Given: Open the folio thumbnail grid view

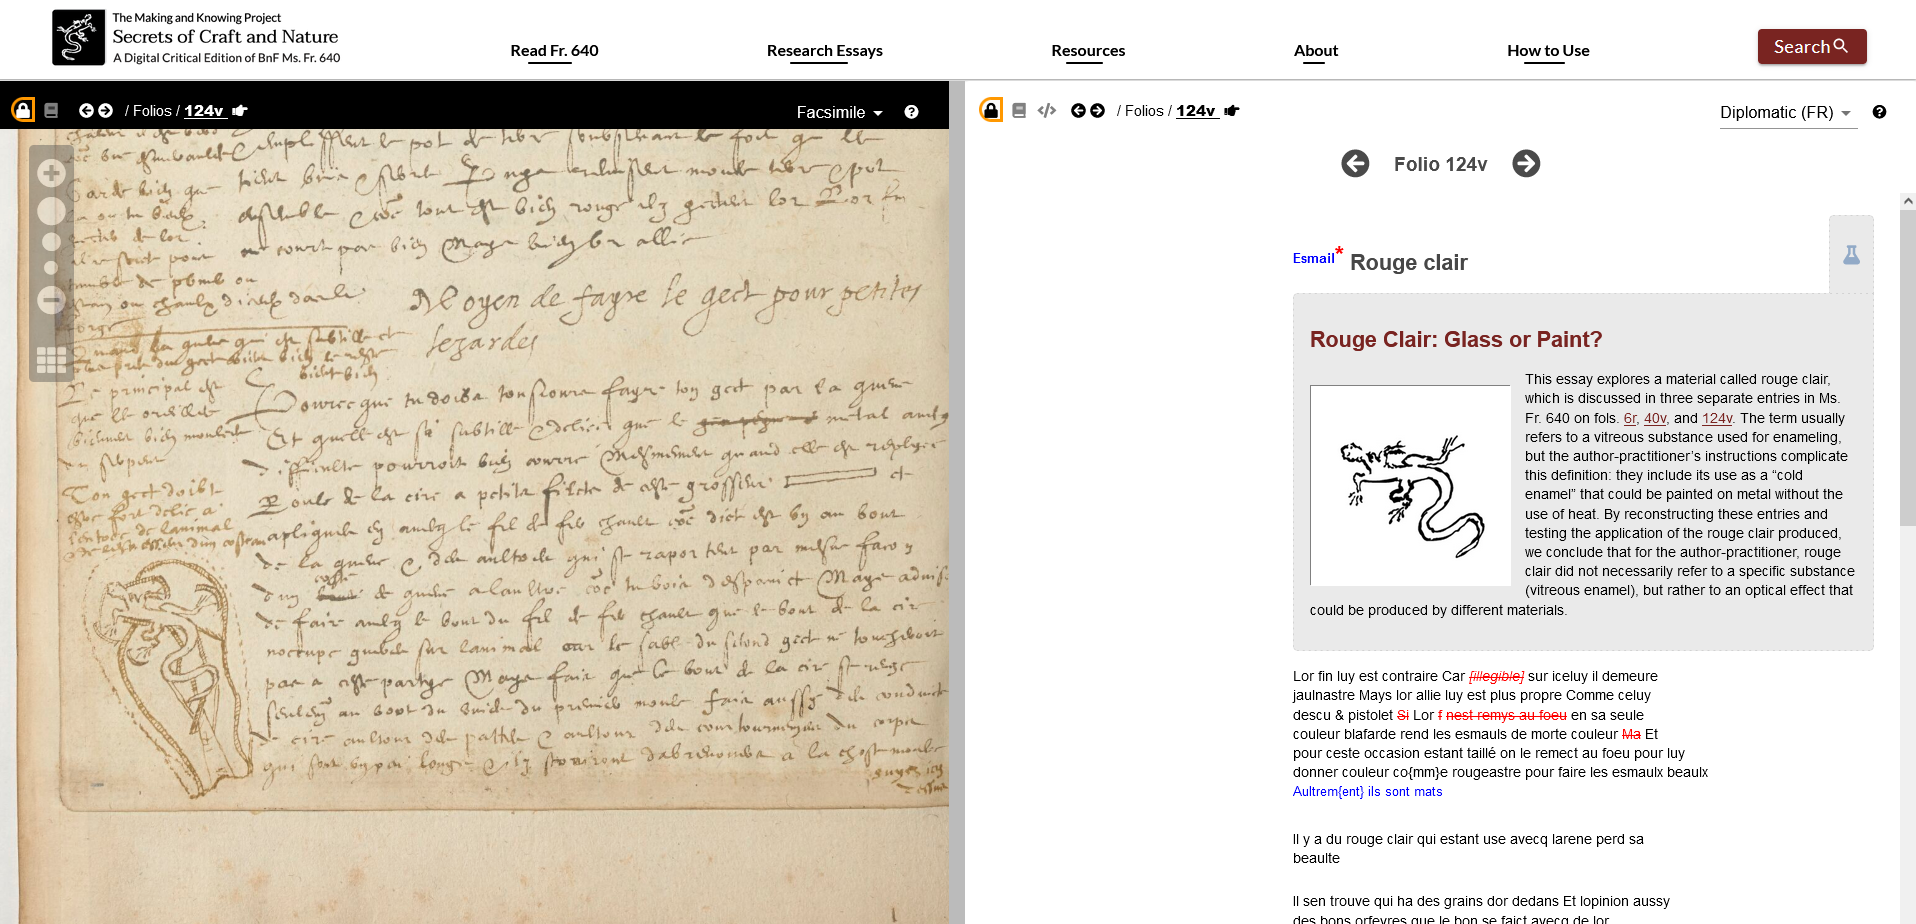Looking at the screenshot, I should tap(51, 360).
